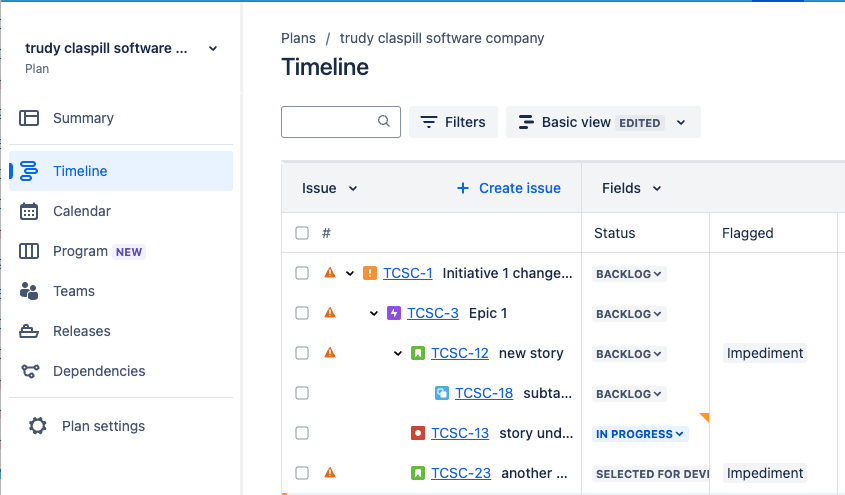Click the Dependencies link icon
The width and height of the screenshot is (845, 495).
[30, 371]
